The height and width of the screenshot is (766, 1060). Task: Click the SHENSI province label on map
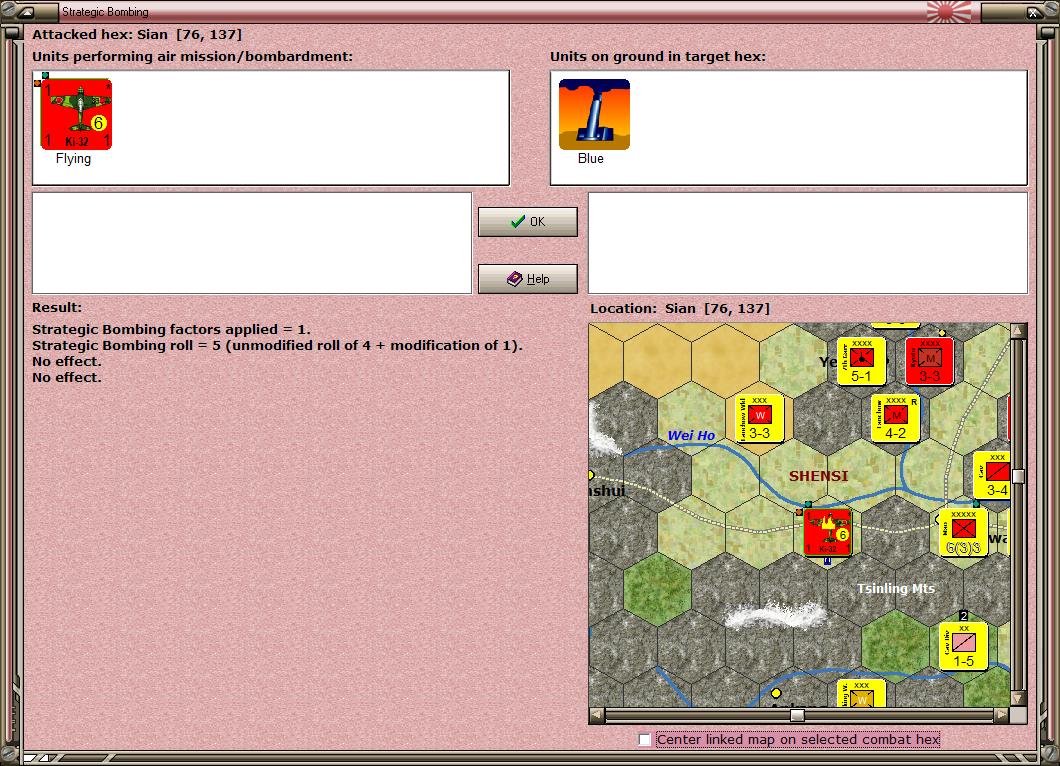tap(818, 476)
